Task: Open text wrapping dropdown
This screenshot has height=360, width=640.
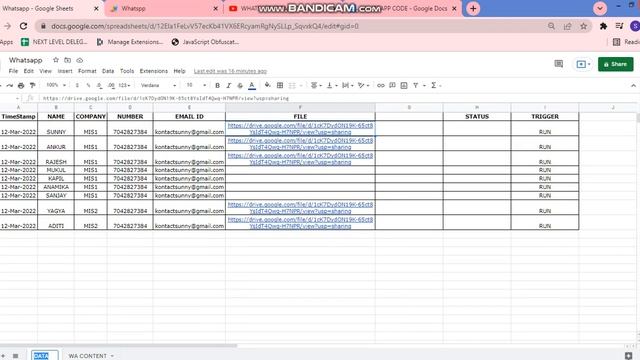Action: click(347, 85)
